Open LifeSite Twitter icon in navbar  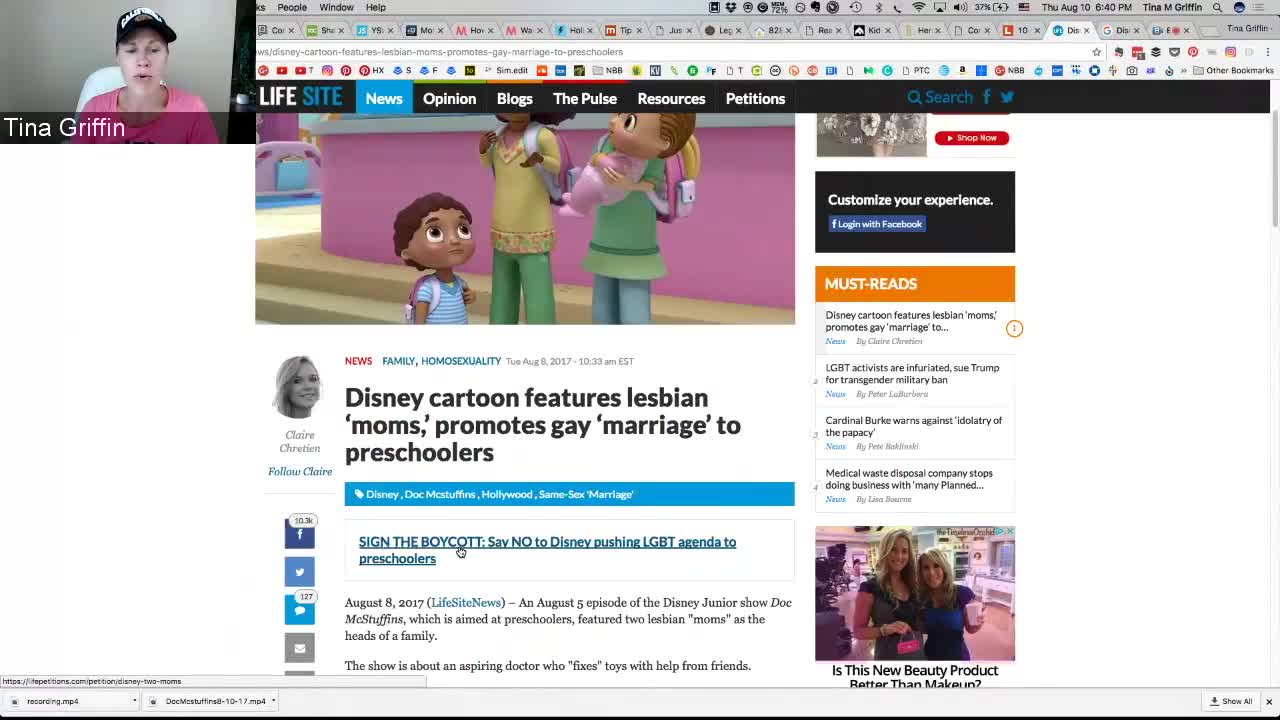[1007, 97]
